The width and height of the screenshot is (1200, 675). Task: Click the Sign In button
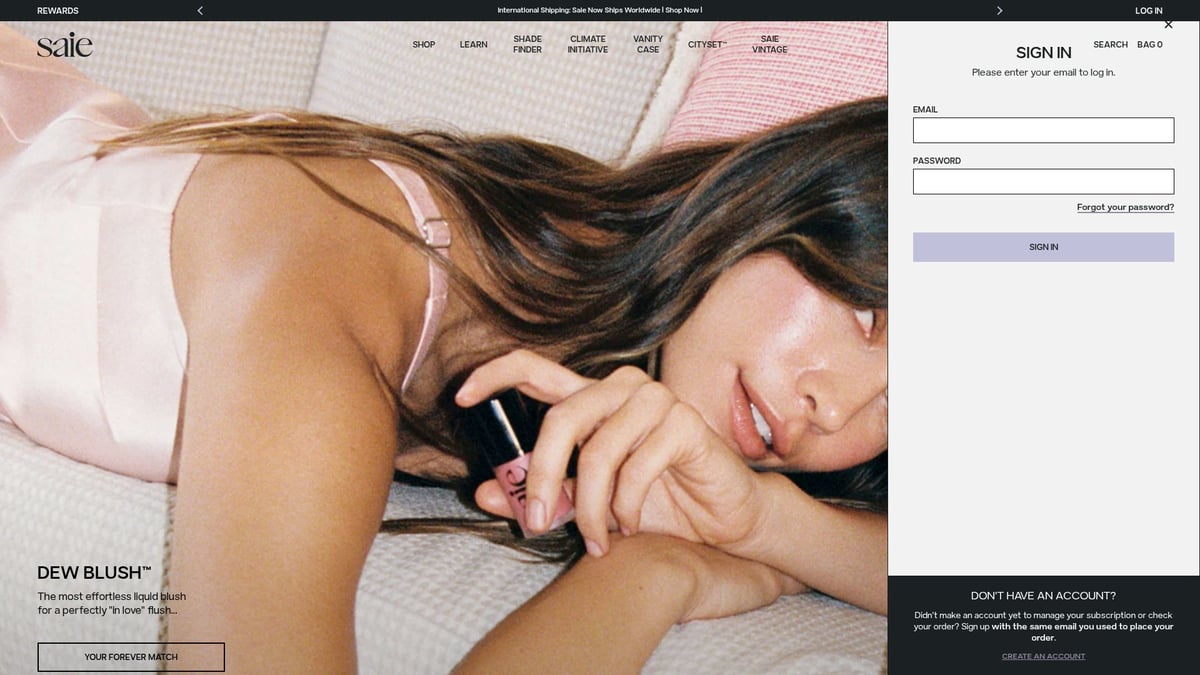(x=1043, y=247)
